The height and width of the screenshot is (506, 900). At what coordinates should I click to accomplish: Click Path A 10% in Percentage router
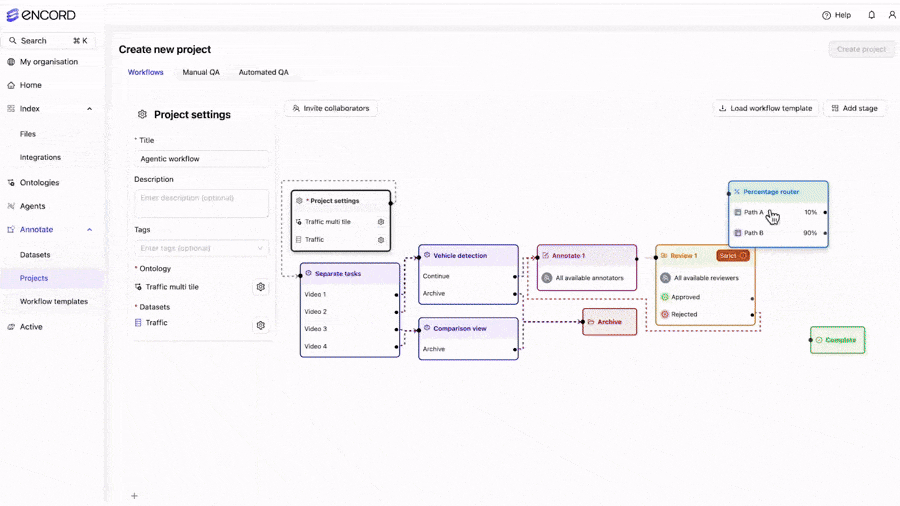778,212
